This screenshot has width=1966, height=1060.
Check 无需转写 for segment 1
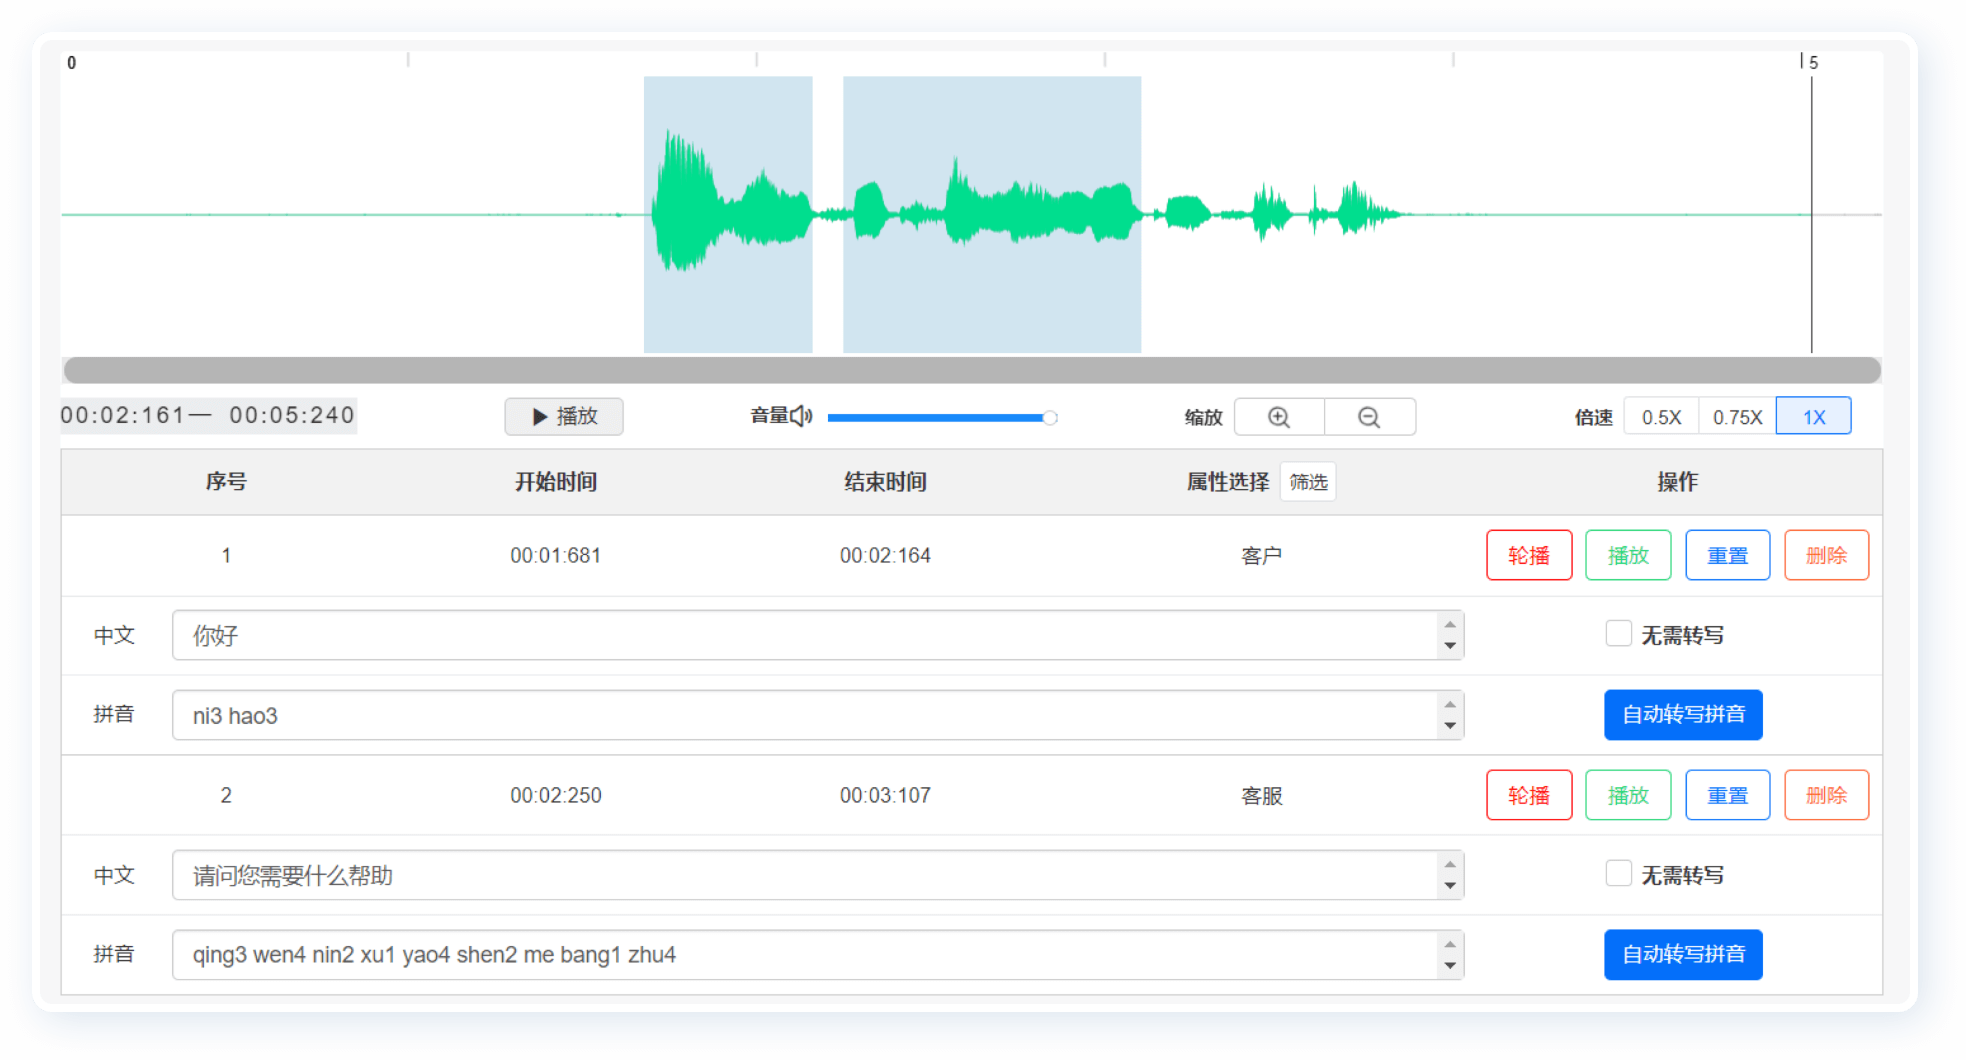[x=1618, y=634]
